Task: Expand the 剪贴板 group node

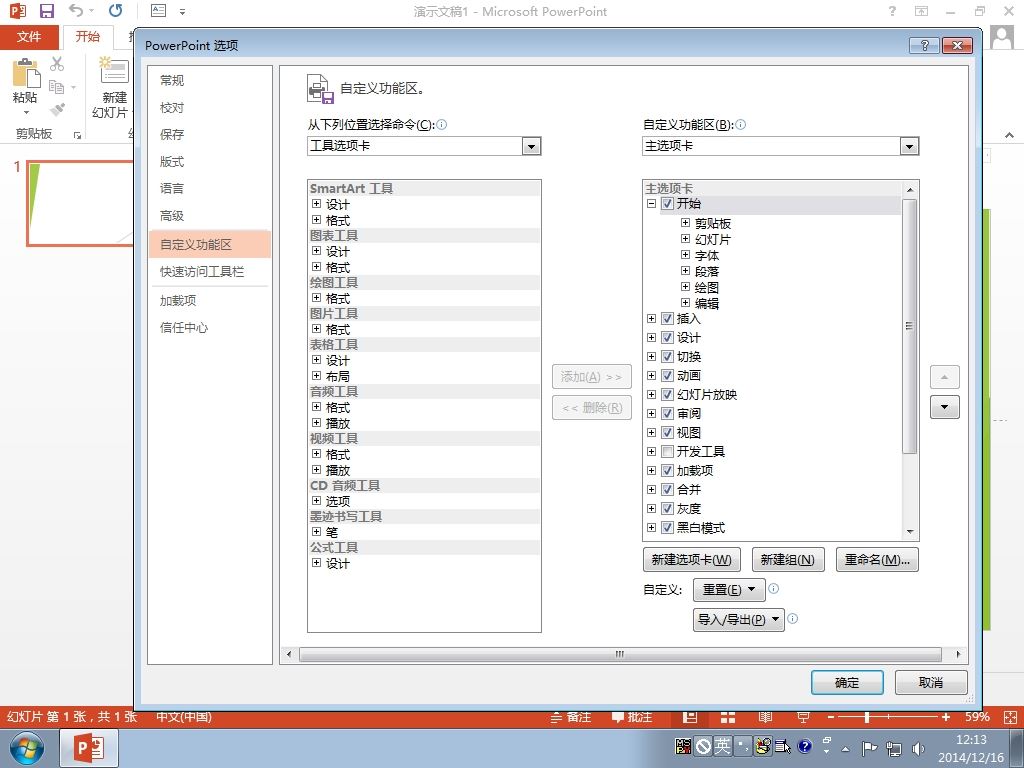Action: point(685,223)
